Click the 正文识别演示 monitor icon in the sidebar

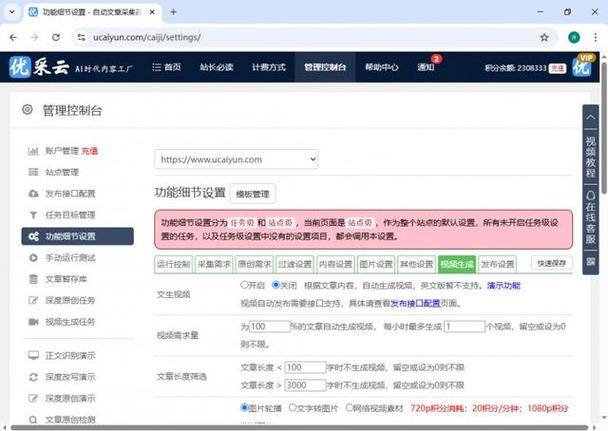point(33,355)
